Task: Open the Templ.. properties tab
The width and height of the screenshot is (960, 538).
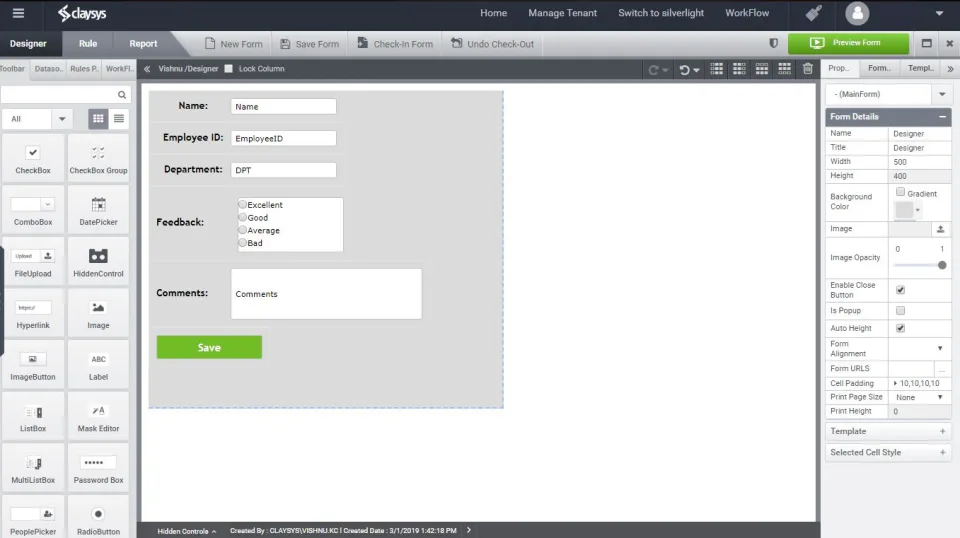Action: click(921, 69)
